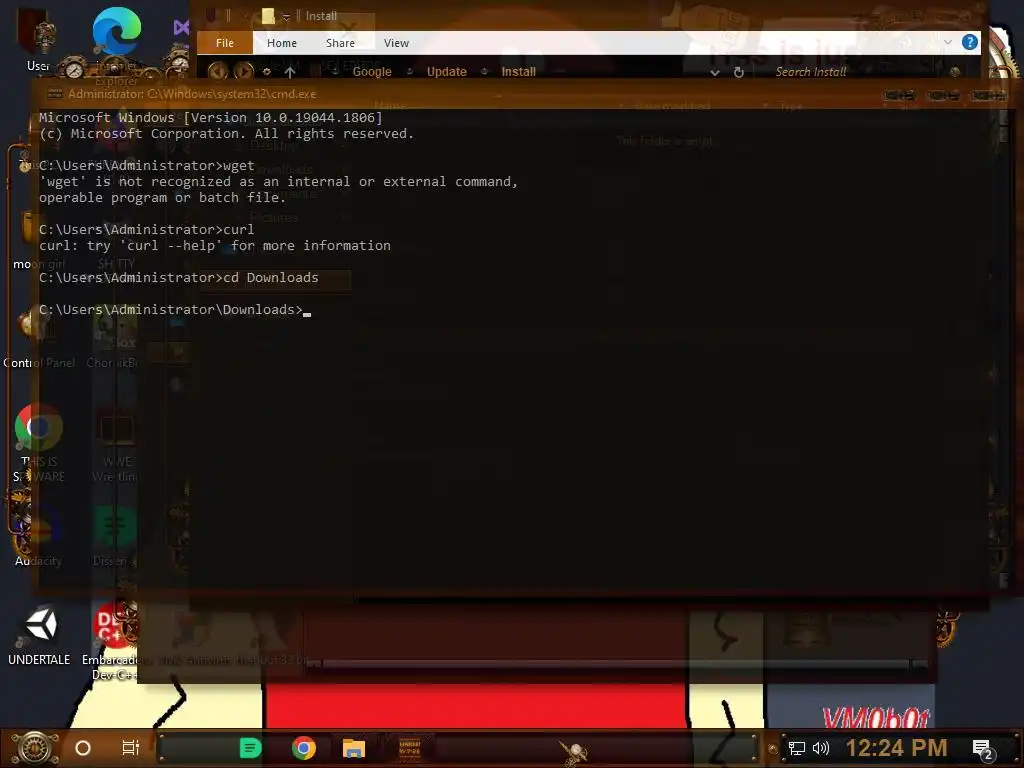
Task: Open Task View on the taskbar
Action: pyautogui.click(x=131, y=748)
